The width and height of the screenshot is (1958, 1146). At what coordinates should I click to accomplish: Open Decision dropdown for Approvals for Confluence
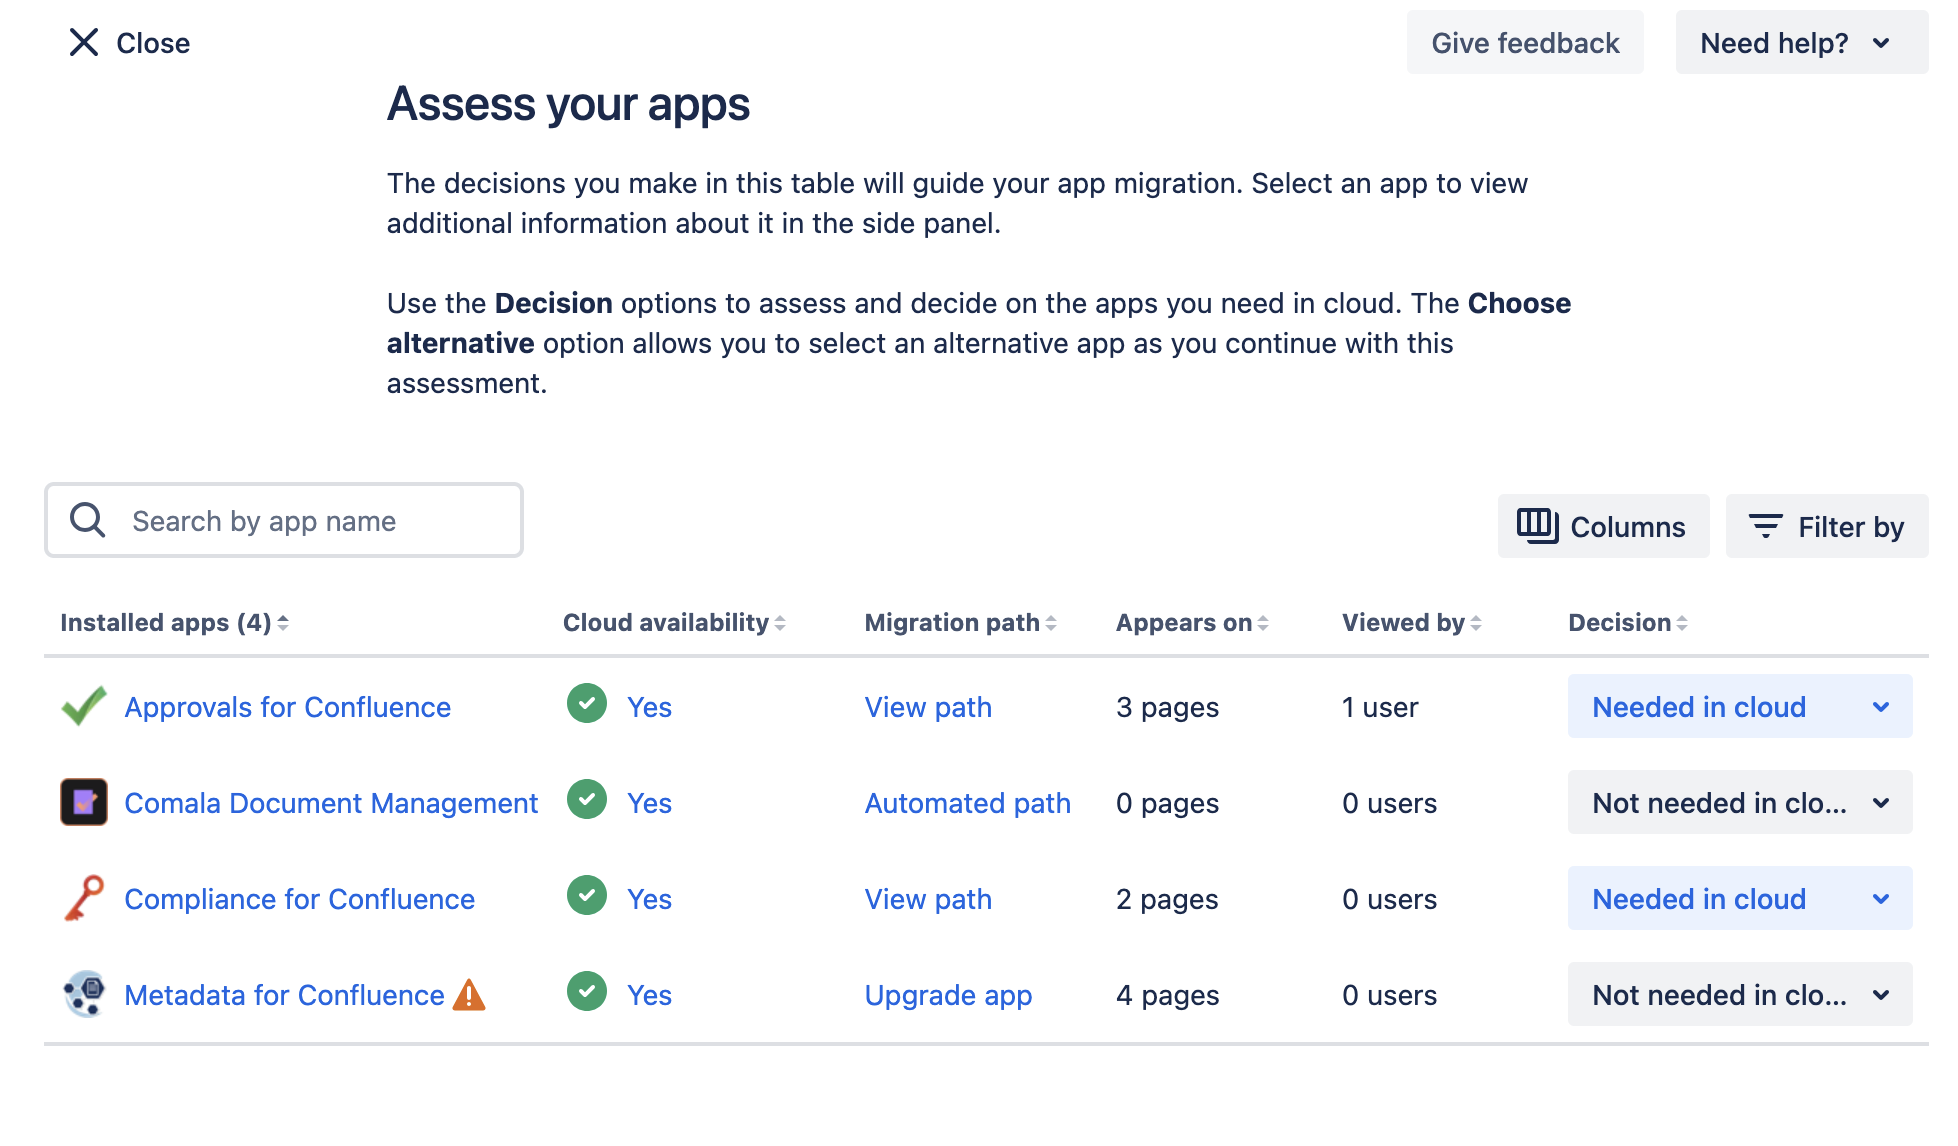coord(1740,707)
